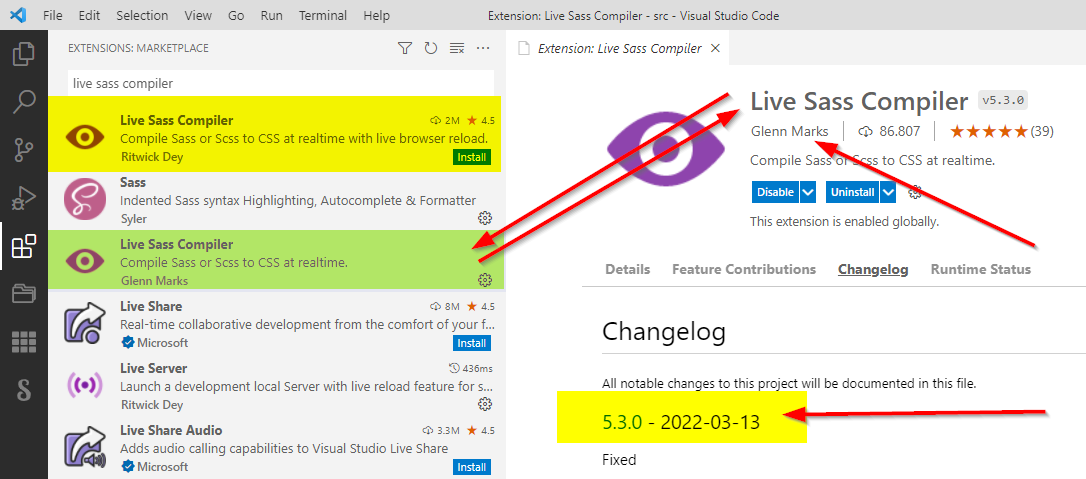
Task: Open the grid icon view in activity bar
Action: (24, 343)
